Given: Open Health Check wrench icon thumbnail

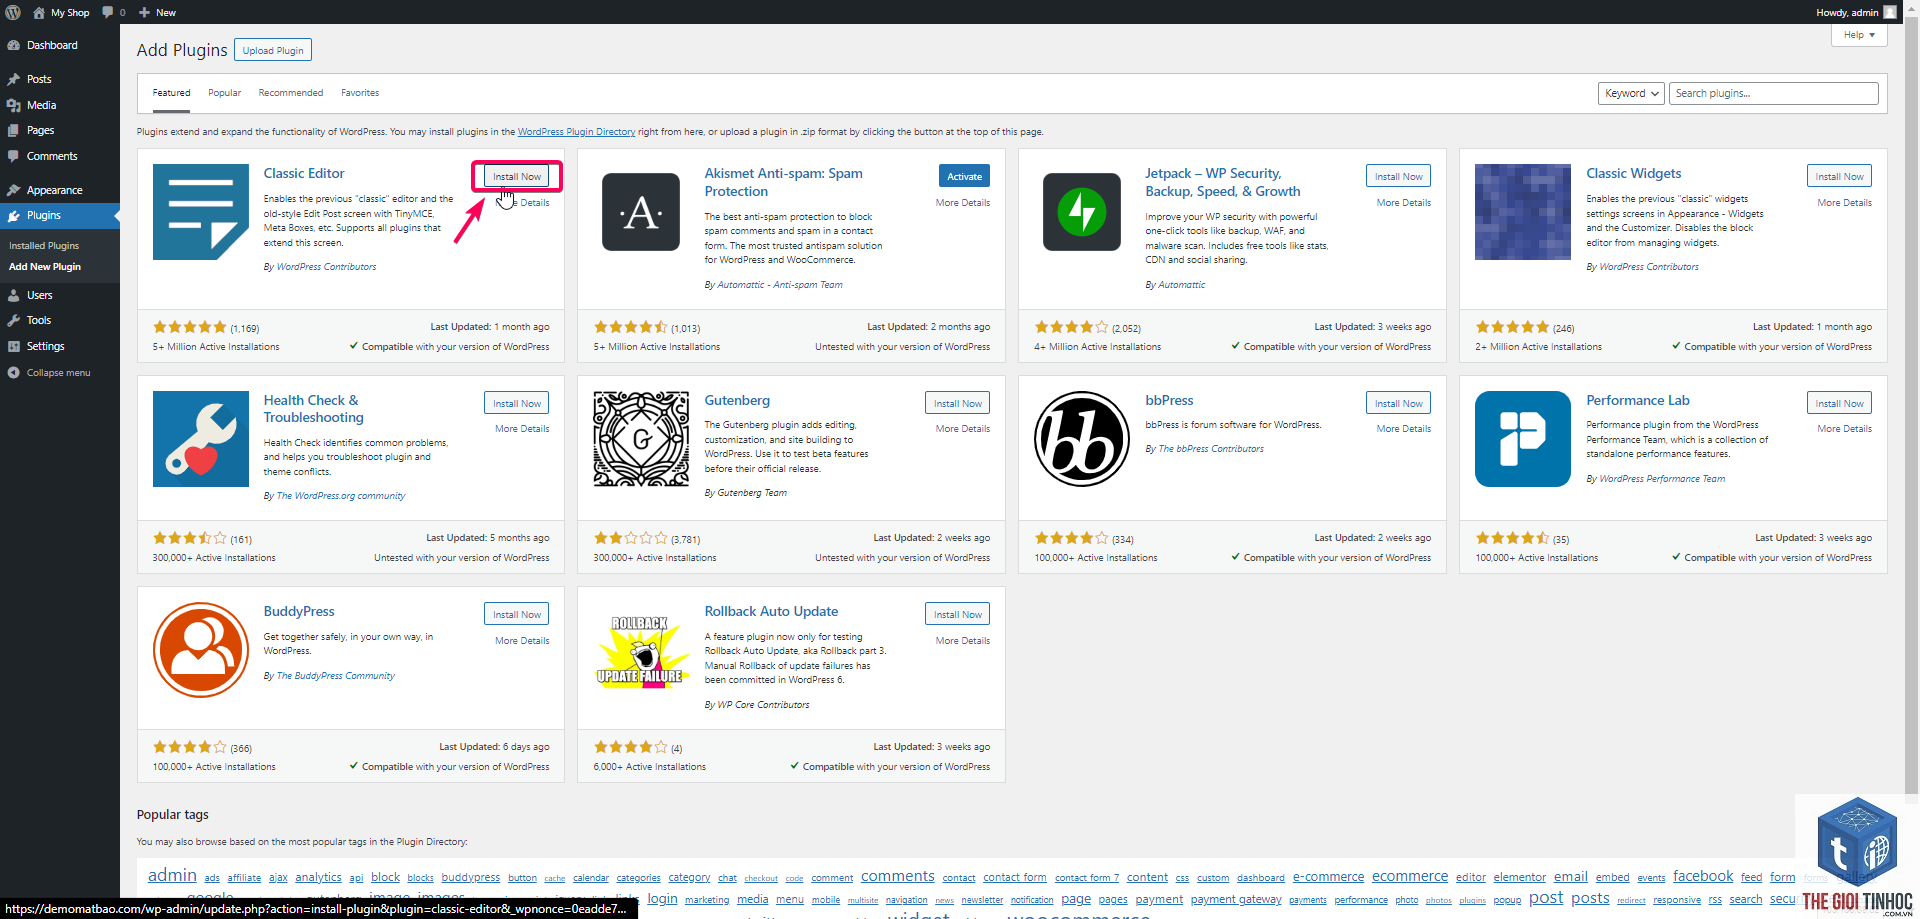Looking at the screenshot, I should tap(201, 439).
